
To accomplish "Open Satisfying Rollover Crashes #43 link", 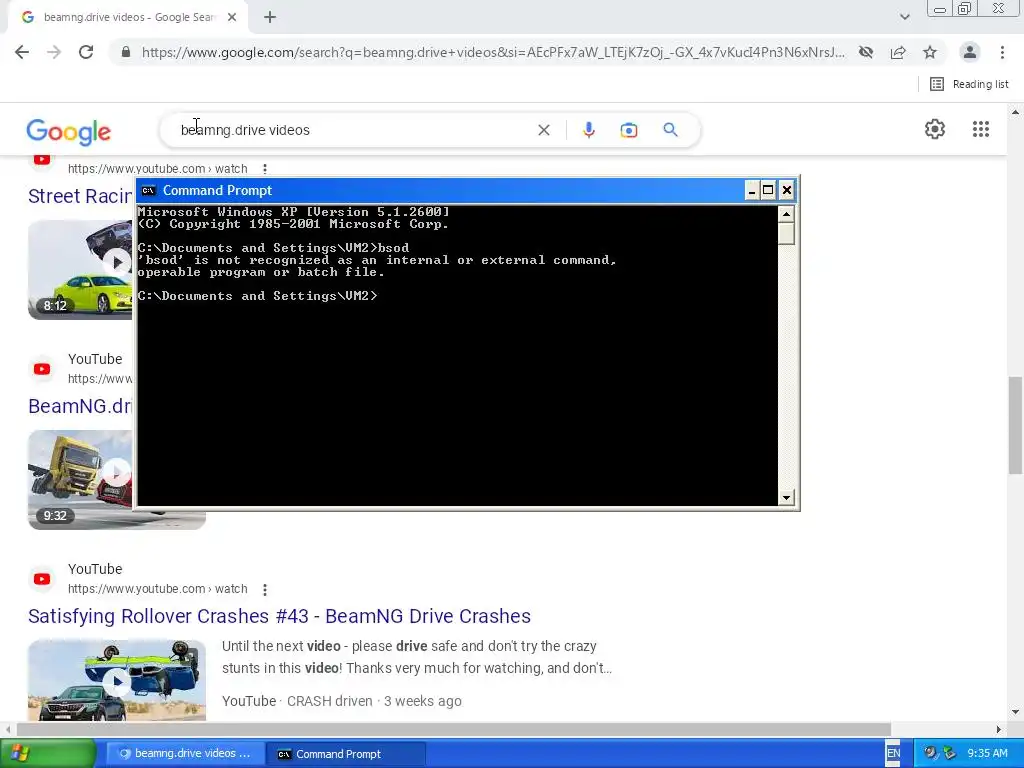I will coord(280,616).
